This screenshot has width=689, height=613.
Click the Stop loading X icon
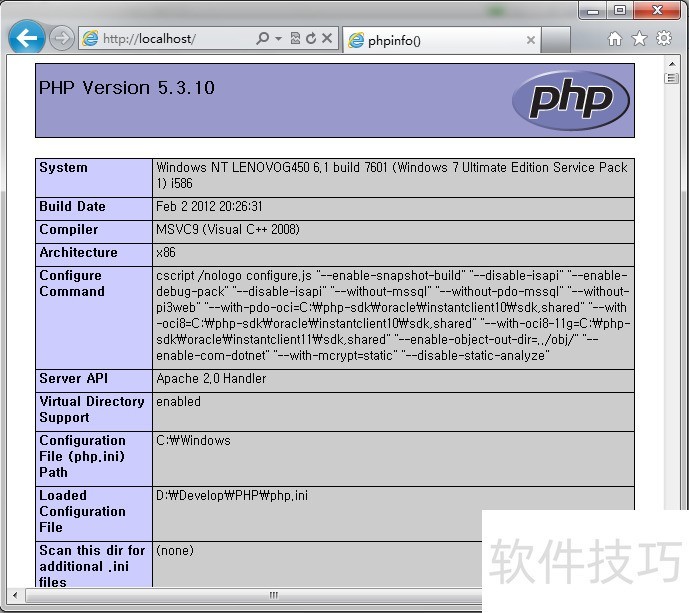click(327, 39)
